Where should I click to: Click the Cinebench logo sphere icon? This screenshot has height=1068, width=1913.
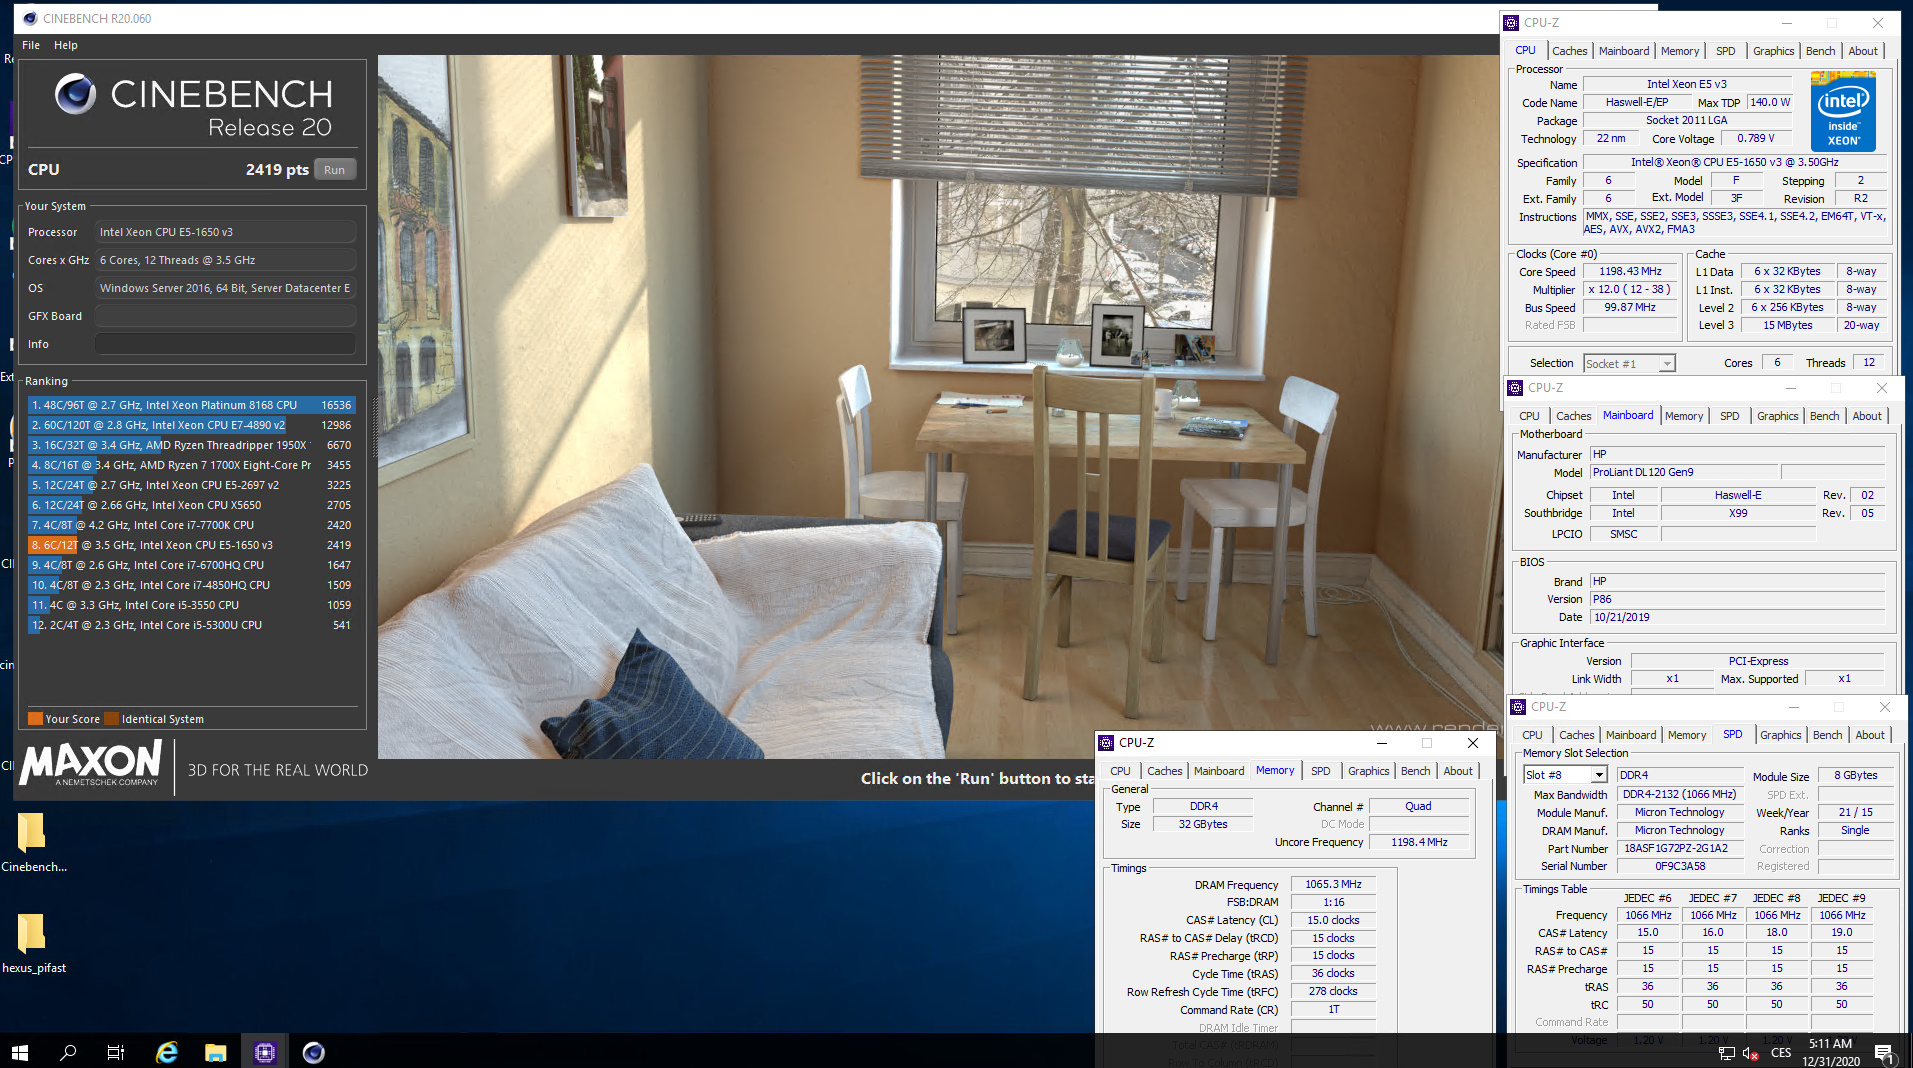75,94
